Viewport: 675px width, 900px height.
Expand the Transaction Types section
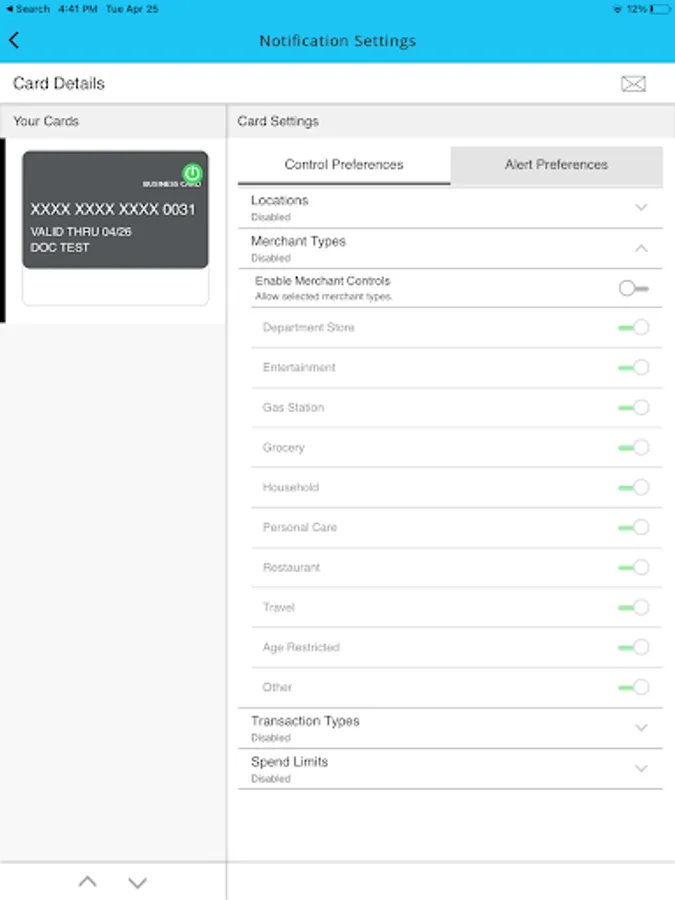coord(641,728)
